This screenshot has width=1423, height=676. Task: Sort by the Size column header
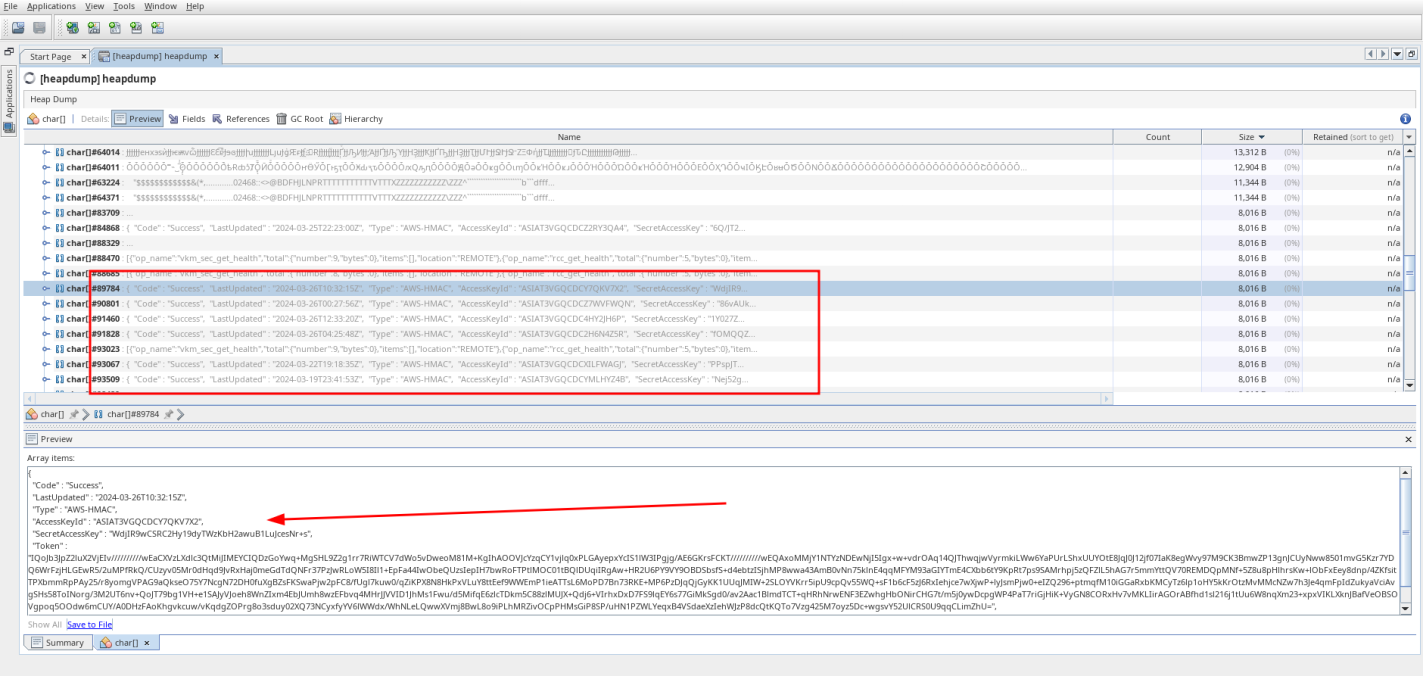click(1251, 137)
